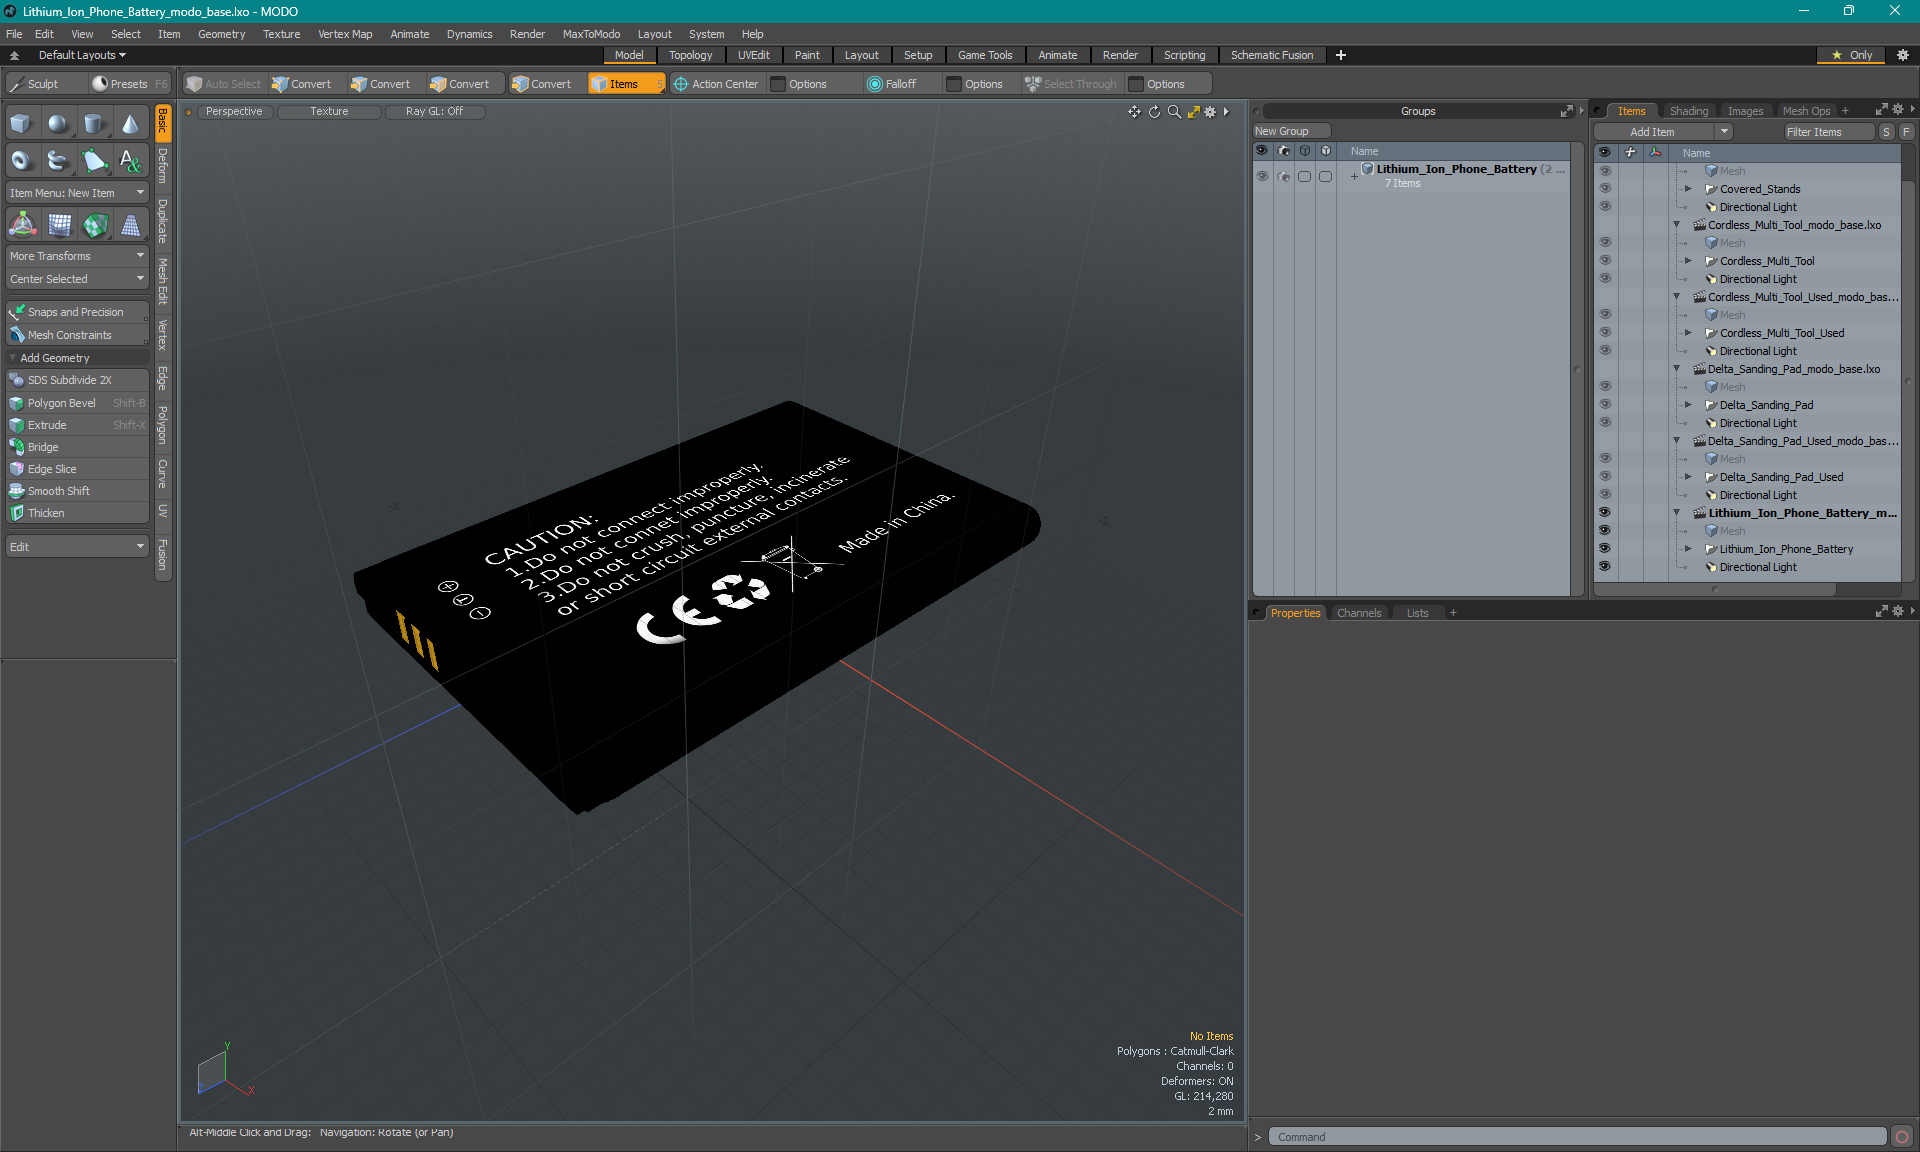Open the Center Selected dropdown
This screenshot has width=1920, height=1152.
click(x=77, y=279)
